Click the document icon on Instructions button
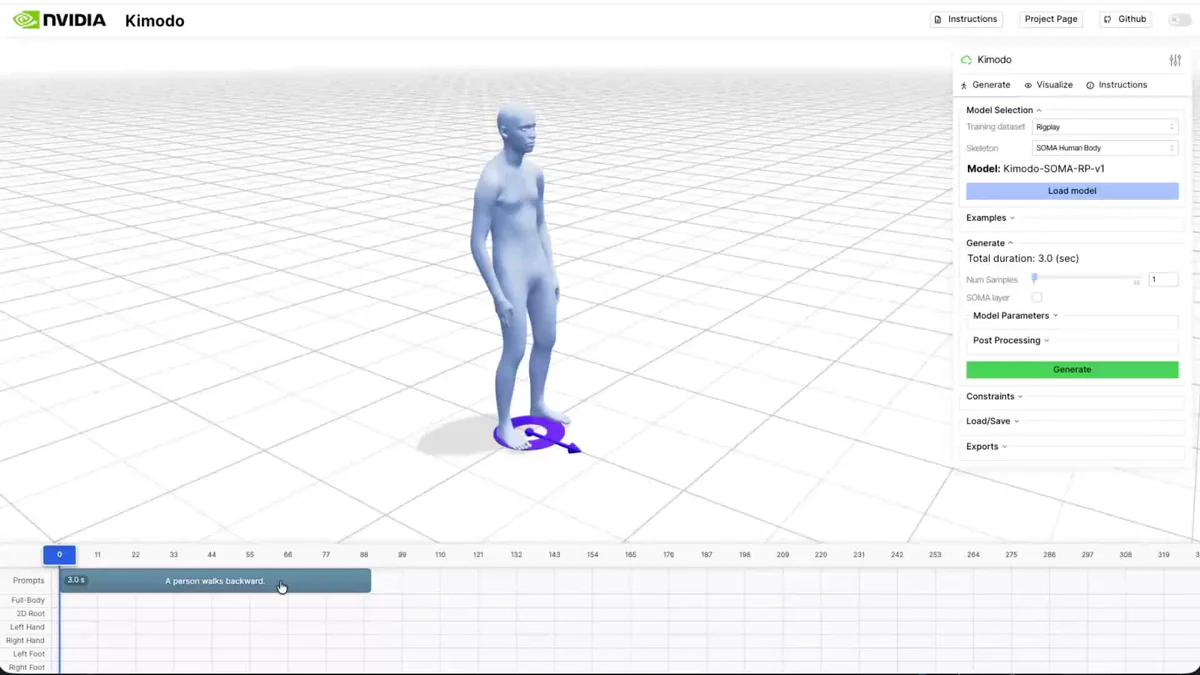This screenshot has height=675, width=1200. pos(938,20)
